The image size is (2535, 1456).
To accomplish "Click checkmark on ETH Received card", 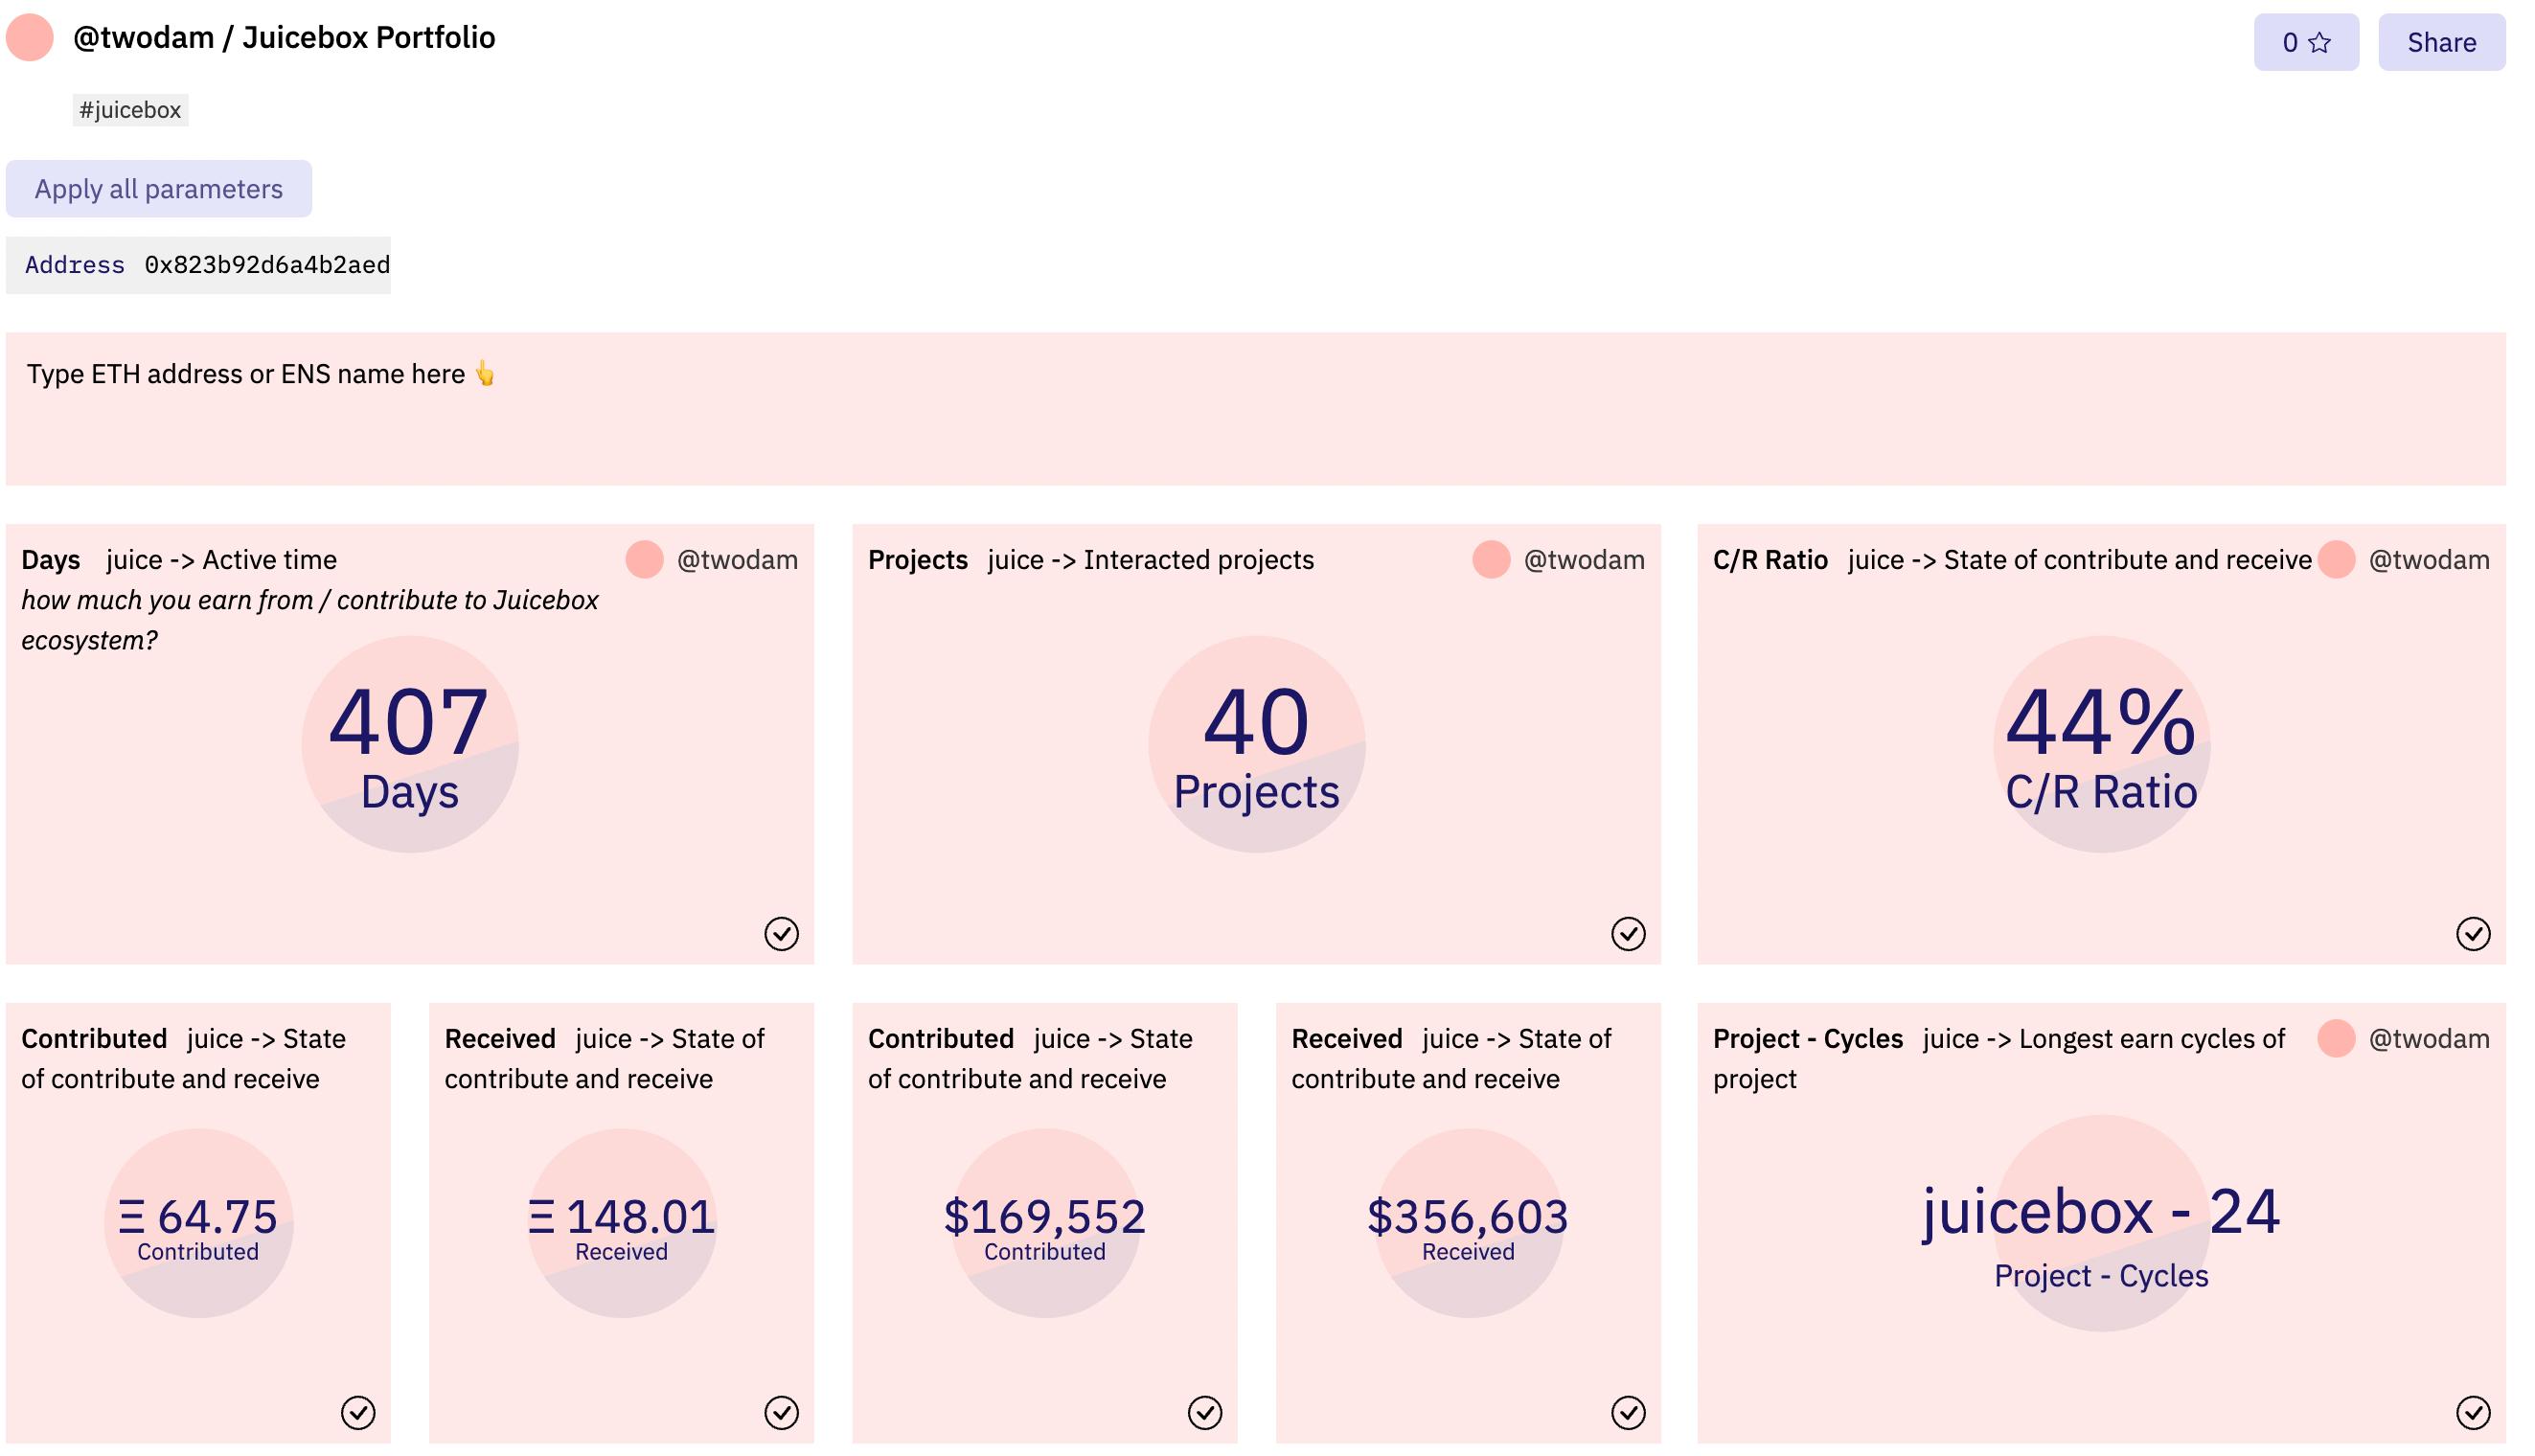I will tap(781, 1412).
